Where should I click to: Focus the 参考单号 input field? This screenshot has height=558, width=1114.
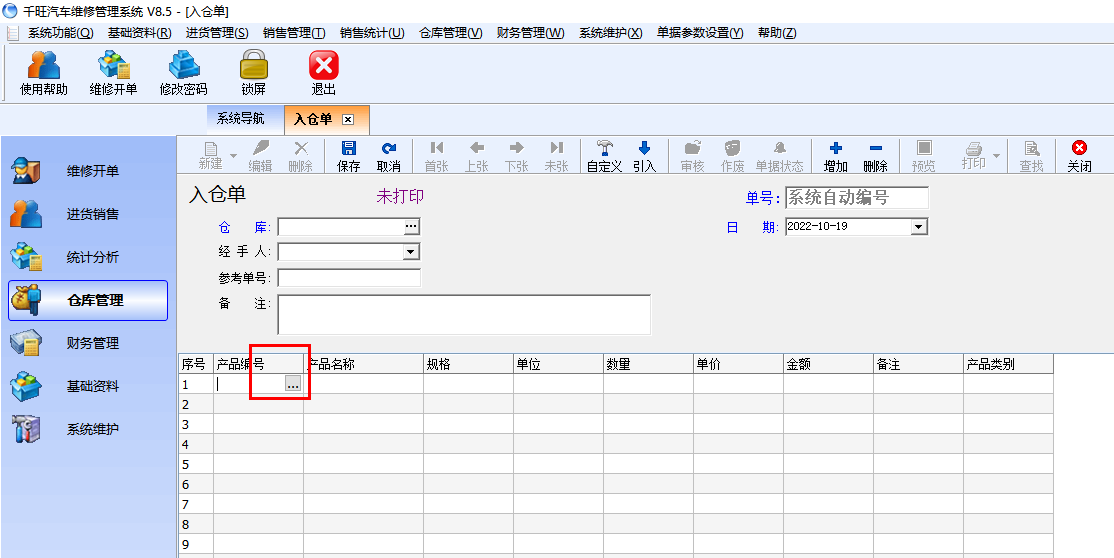point(349,278)
